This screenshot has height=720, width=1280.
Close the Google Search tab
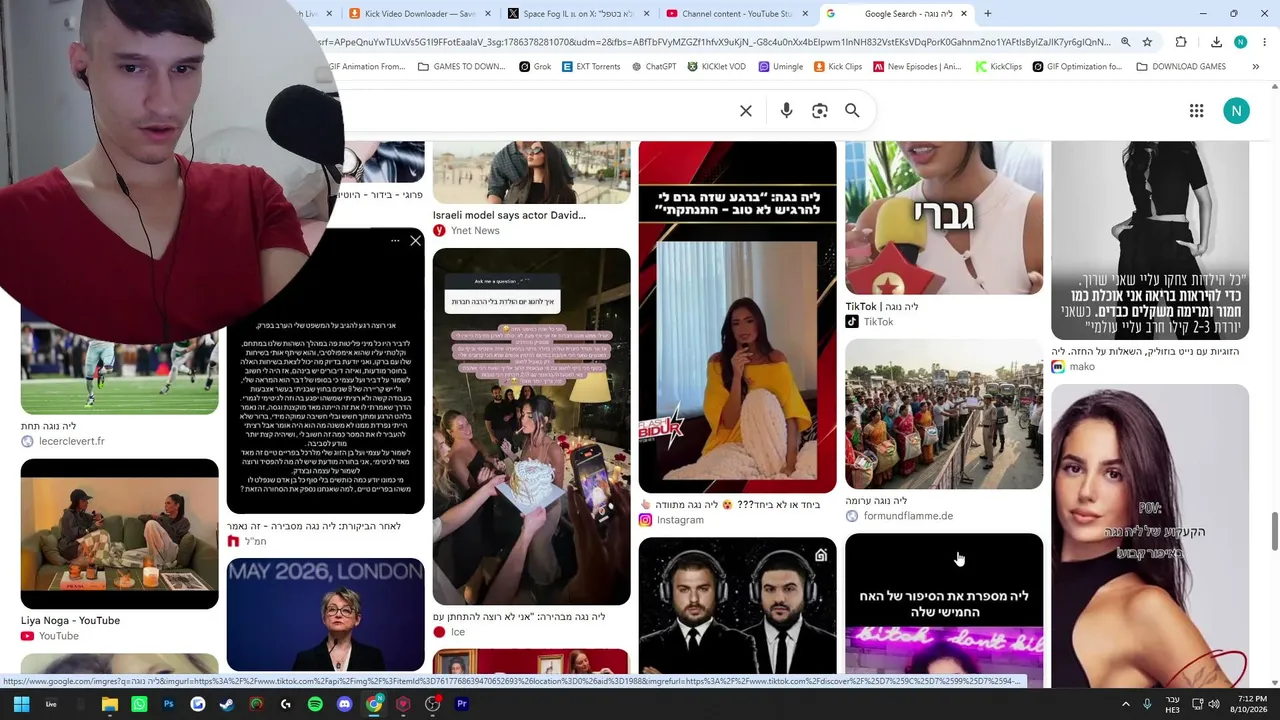(x=963, y=13)
